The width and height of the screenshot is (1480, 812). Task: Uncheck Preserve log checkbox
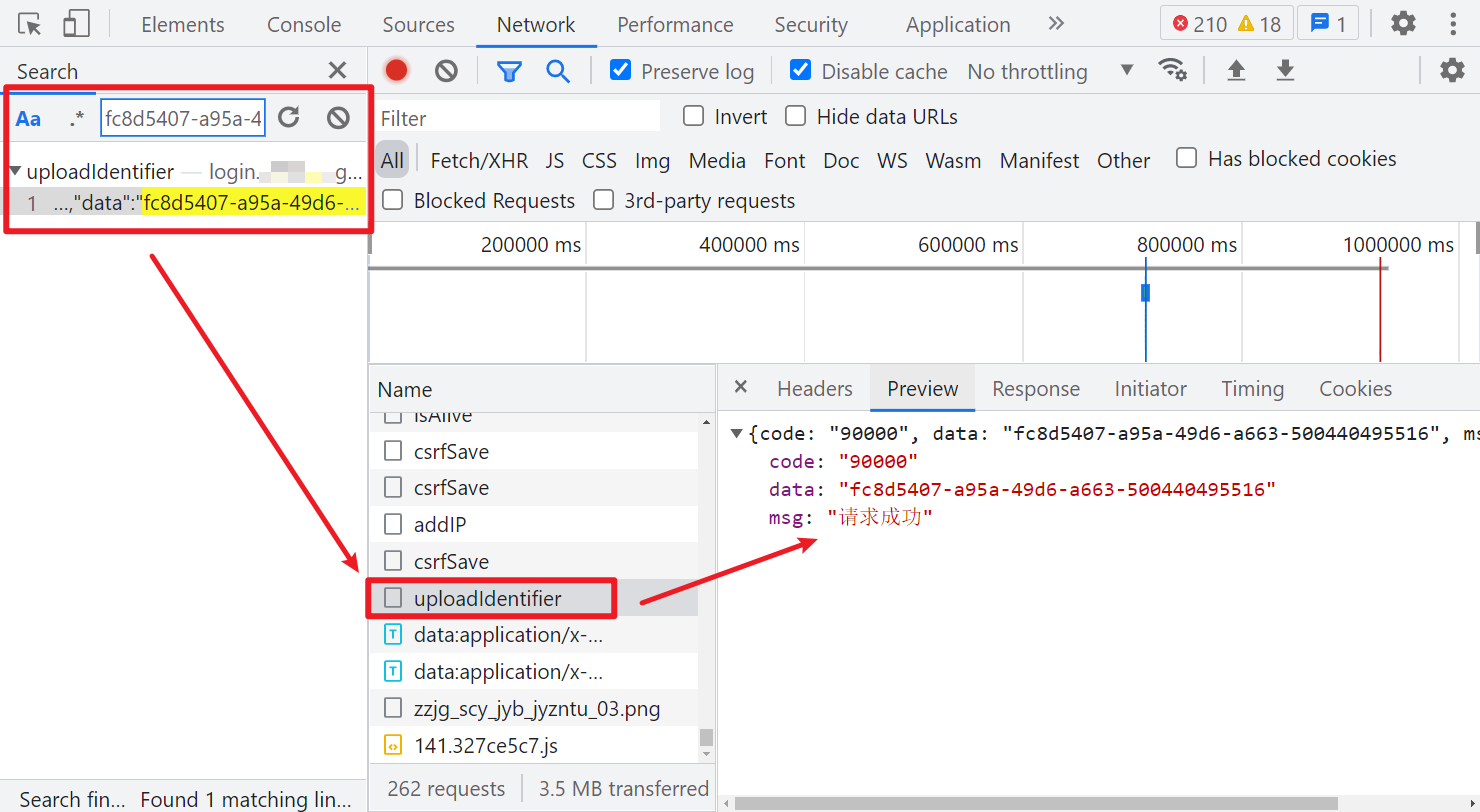(x=620, y=70)
